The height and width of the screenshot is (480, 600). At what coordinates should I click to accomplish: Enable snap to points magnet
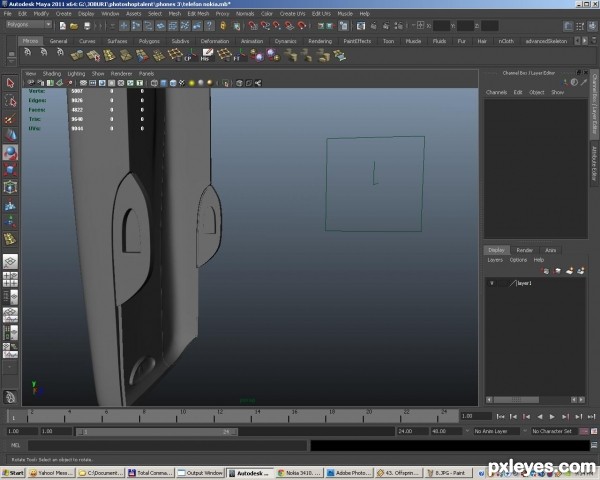pos(277,26)
